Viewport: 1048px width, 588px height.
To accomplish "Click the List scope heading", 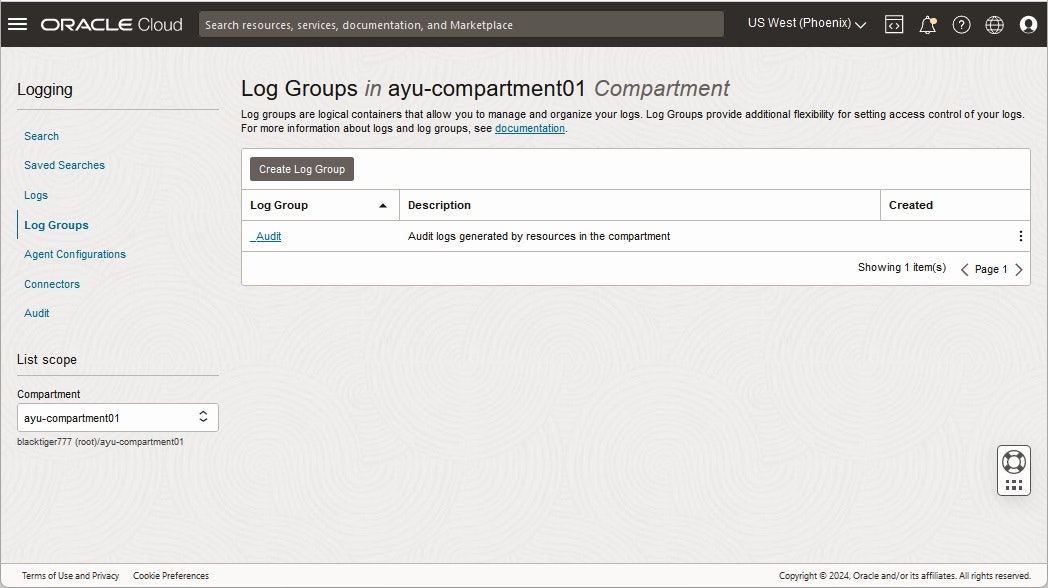I will (x=47, y=359).
